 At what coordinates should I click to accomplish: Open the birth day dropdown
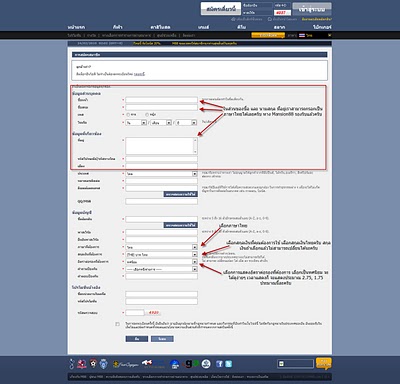pos(136,123)
